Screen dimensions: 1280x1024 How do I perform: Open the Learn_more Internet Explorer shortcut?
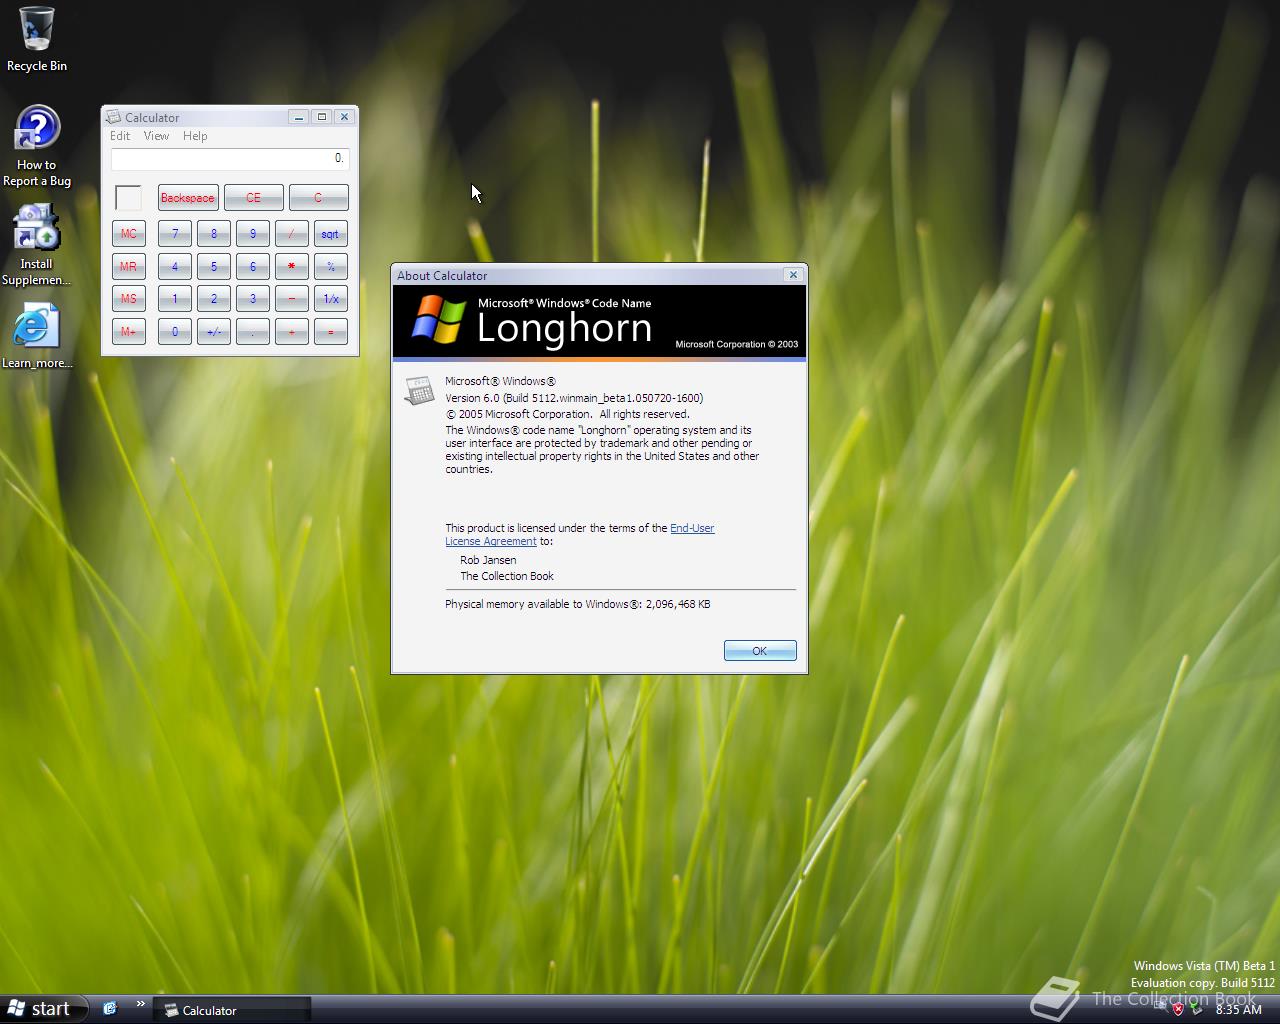37,336
